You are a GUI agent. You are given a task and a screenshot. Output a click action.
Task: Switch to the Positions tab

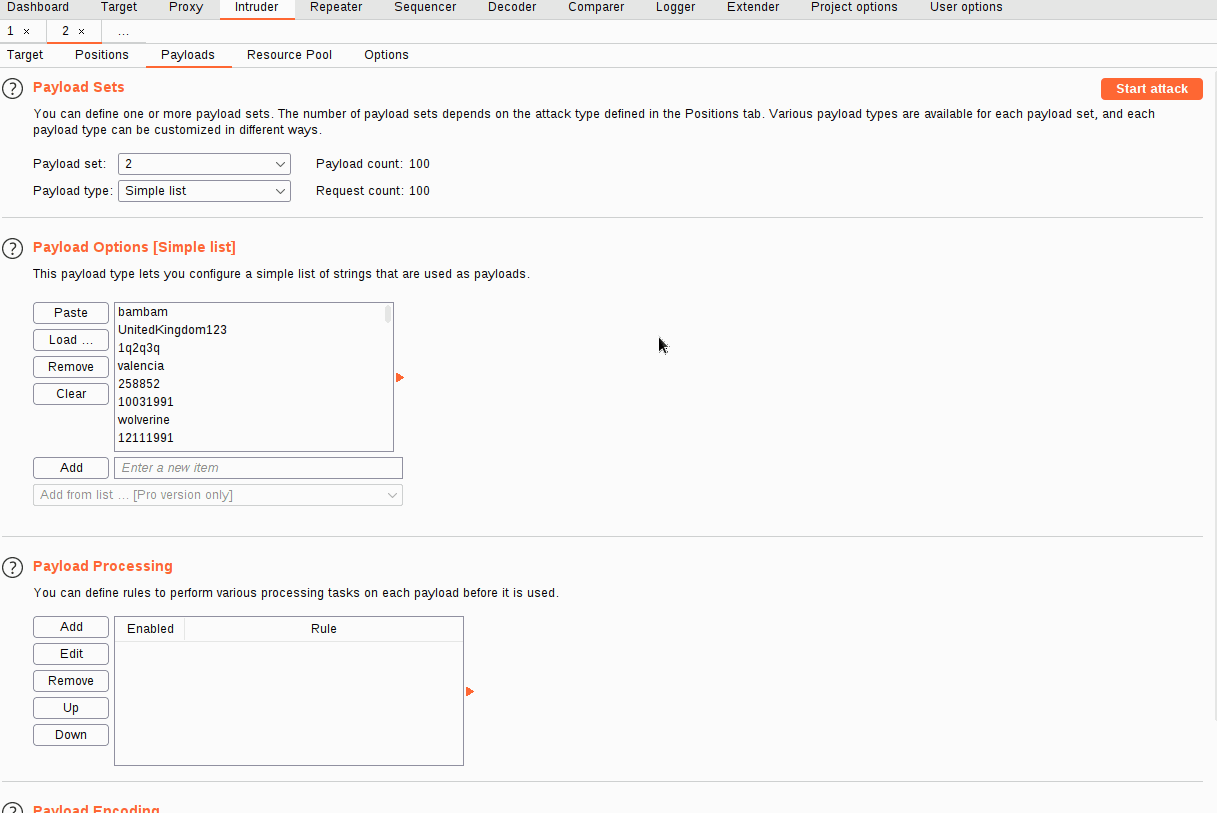tap(102, 55)
